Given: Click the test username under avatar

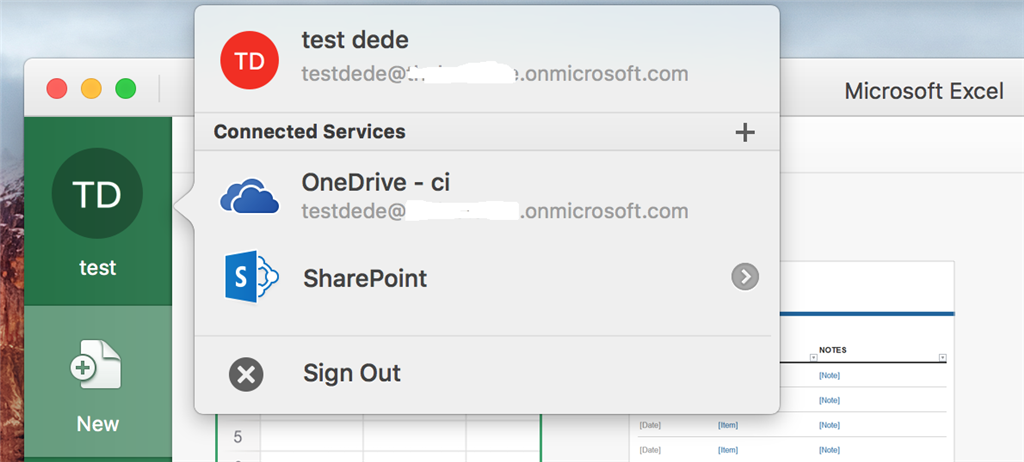Looking at the screenshot, I should 98,267.
